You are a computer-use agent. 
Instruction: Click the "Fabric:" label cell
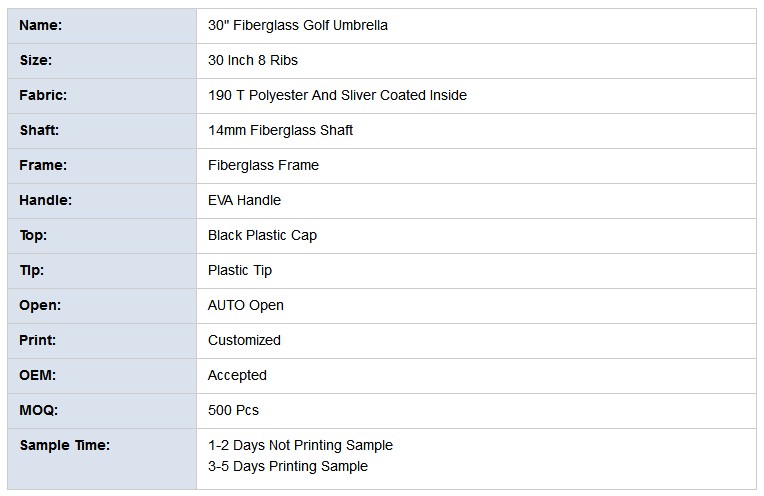pos(102,96)
